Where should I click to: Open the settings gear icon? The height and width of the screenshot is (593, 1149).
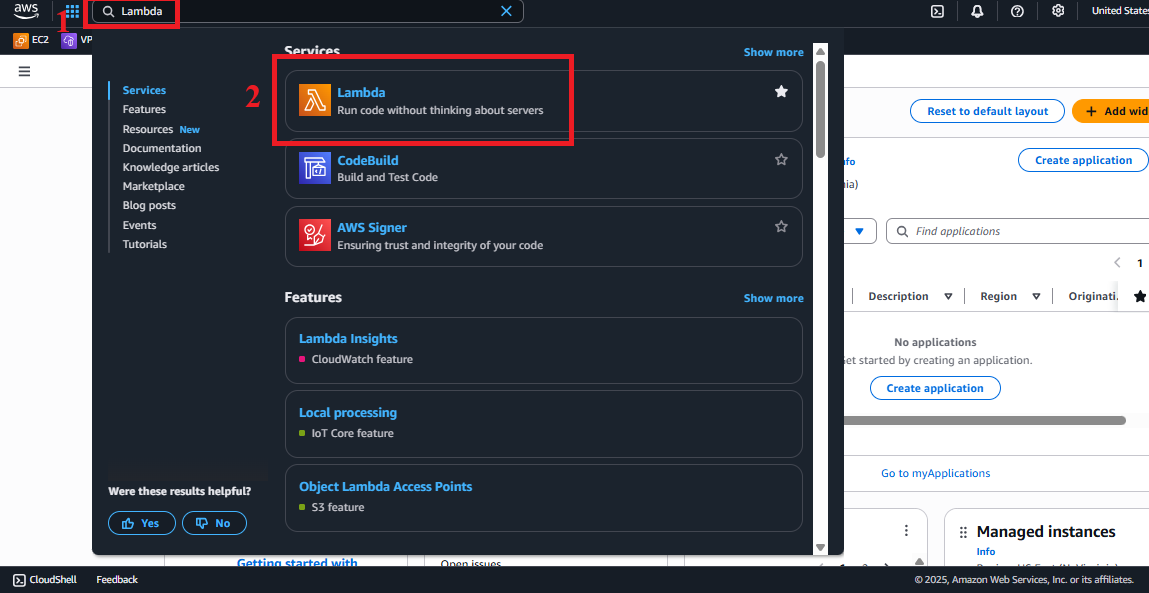click(x=1057, y=11)
